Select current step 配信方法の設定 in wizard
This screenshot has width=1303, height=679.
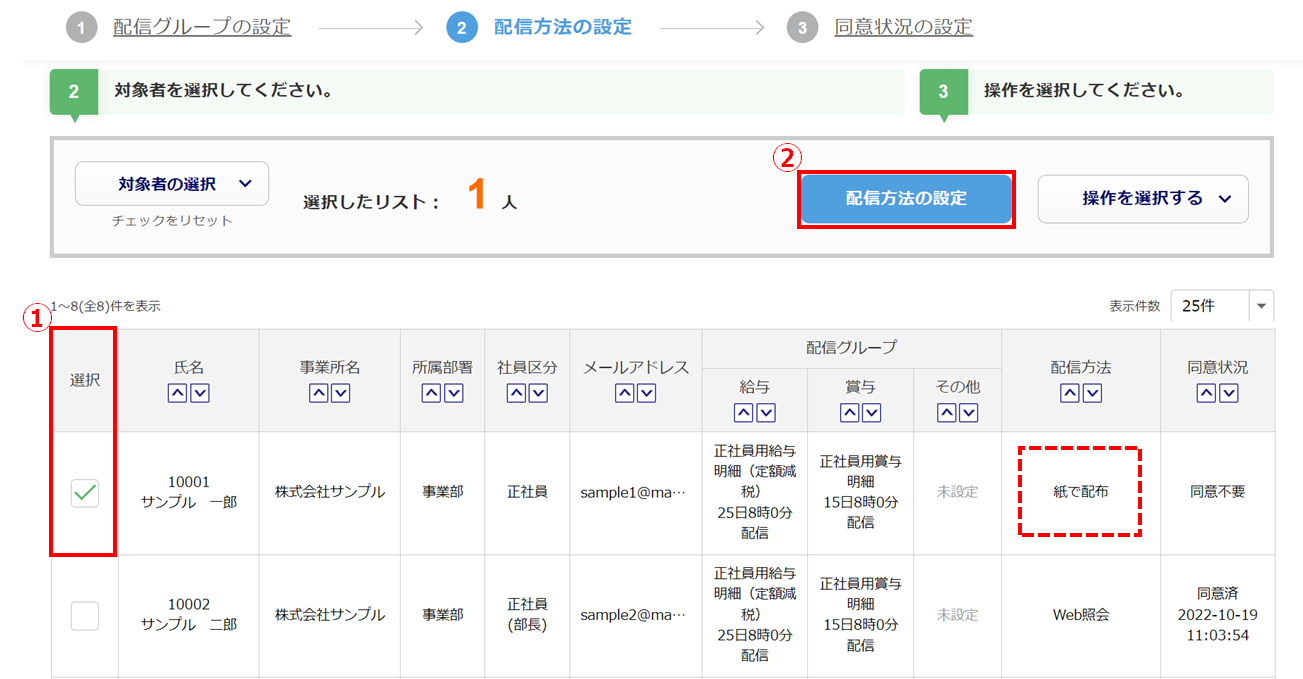pos(562,27)
